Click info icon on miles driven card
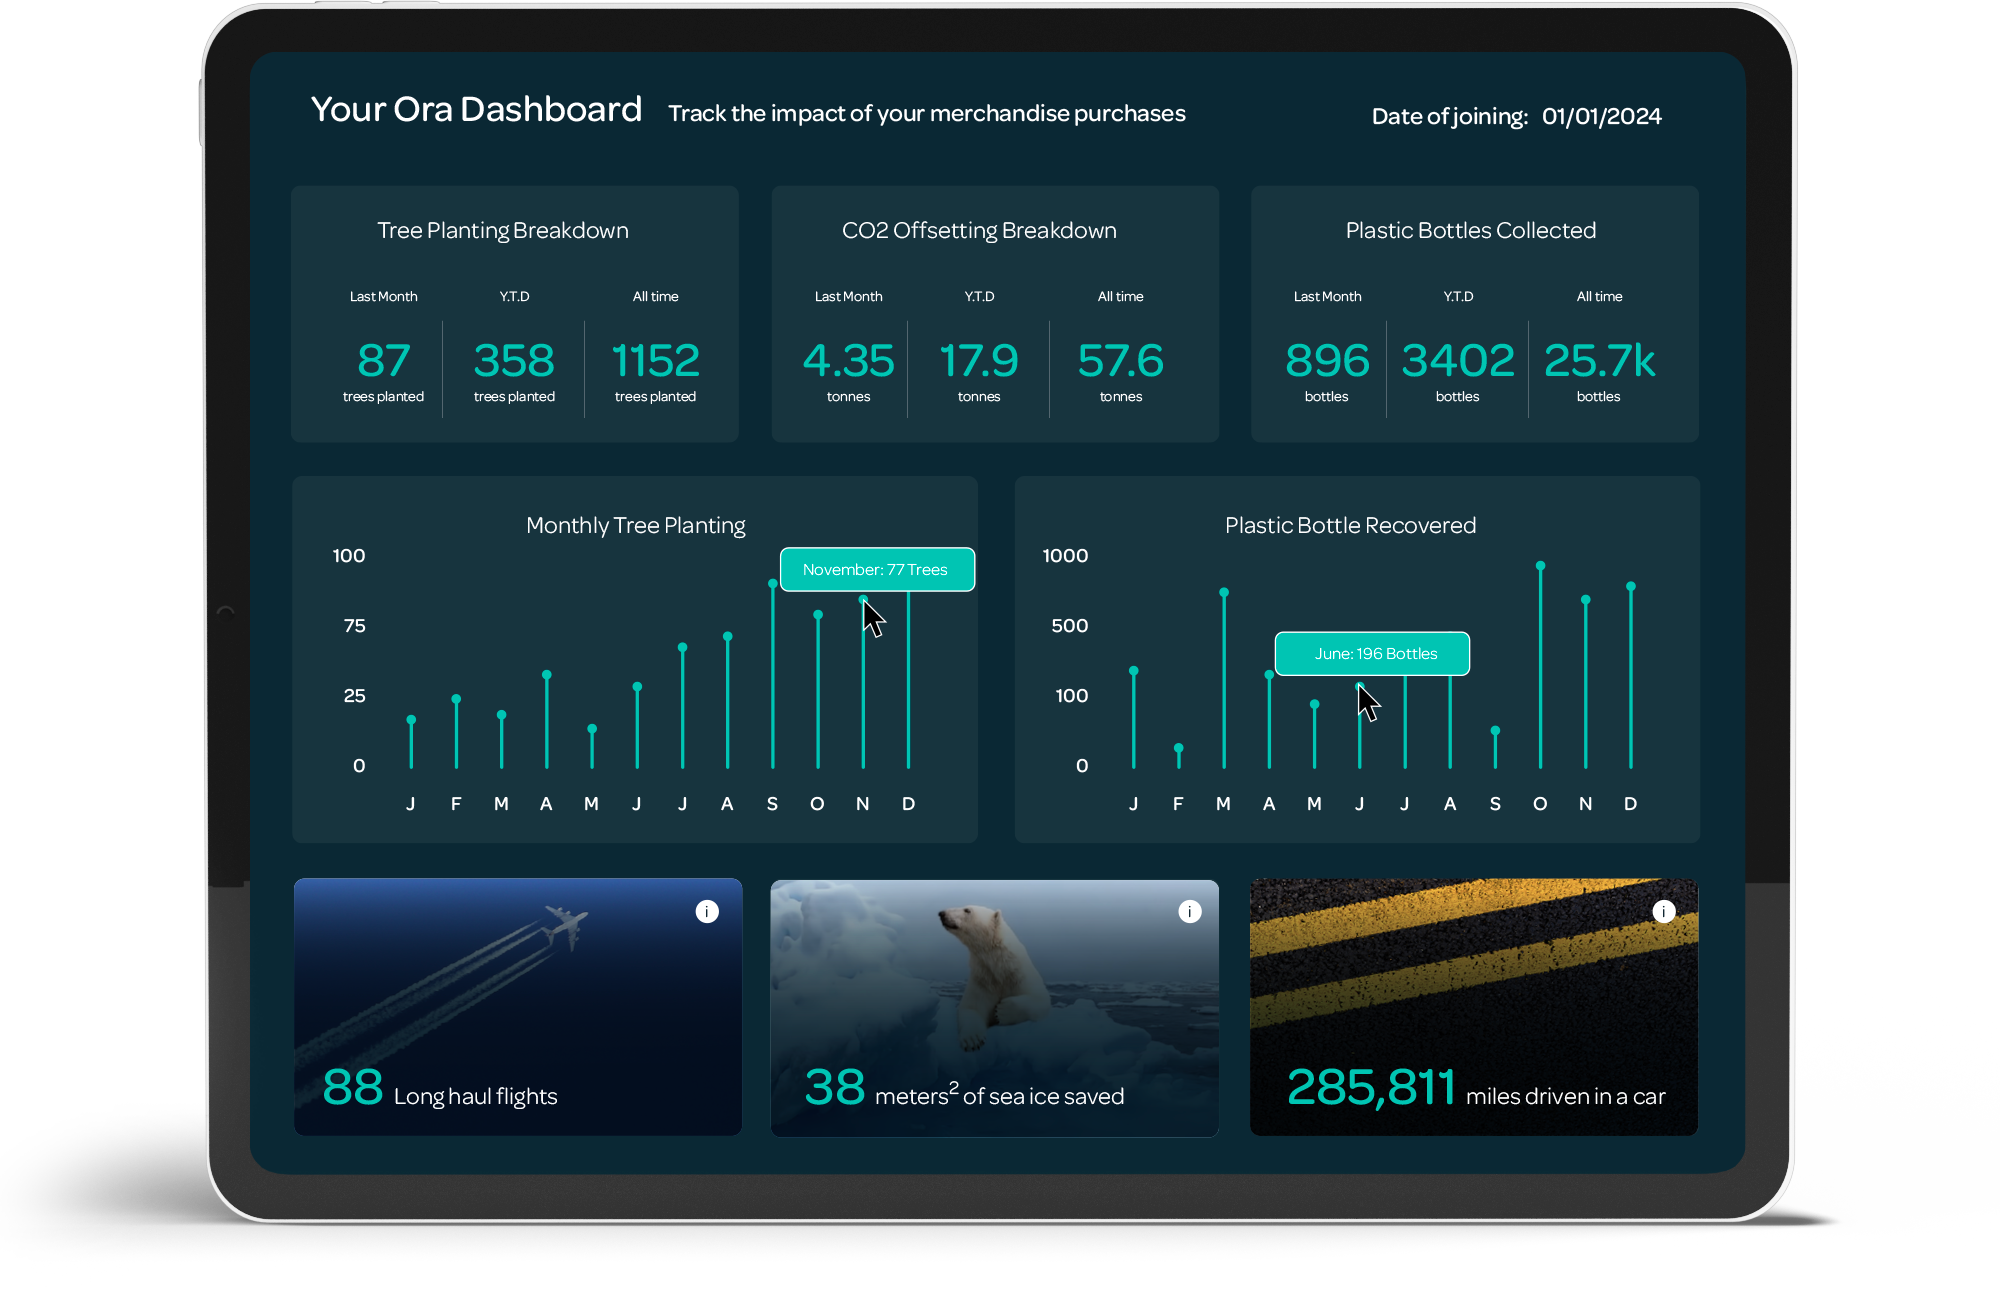 (x=1663, y=911)
